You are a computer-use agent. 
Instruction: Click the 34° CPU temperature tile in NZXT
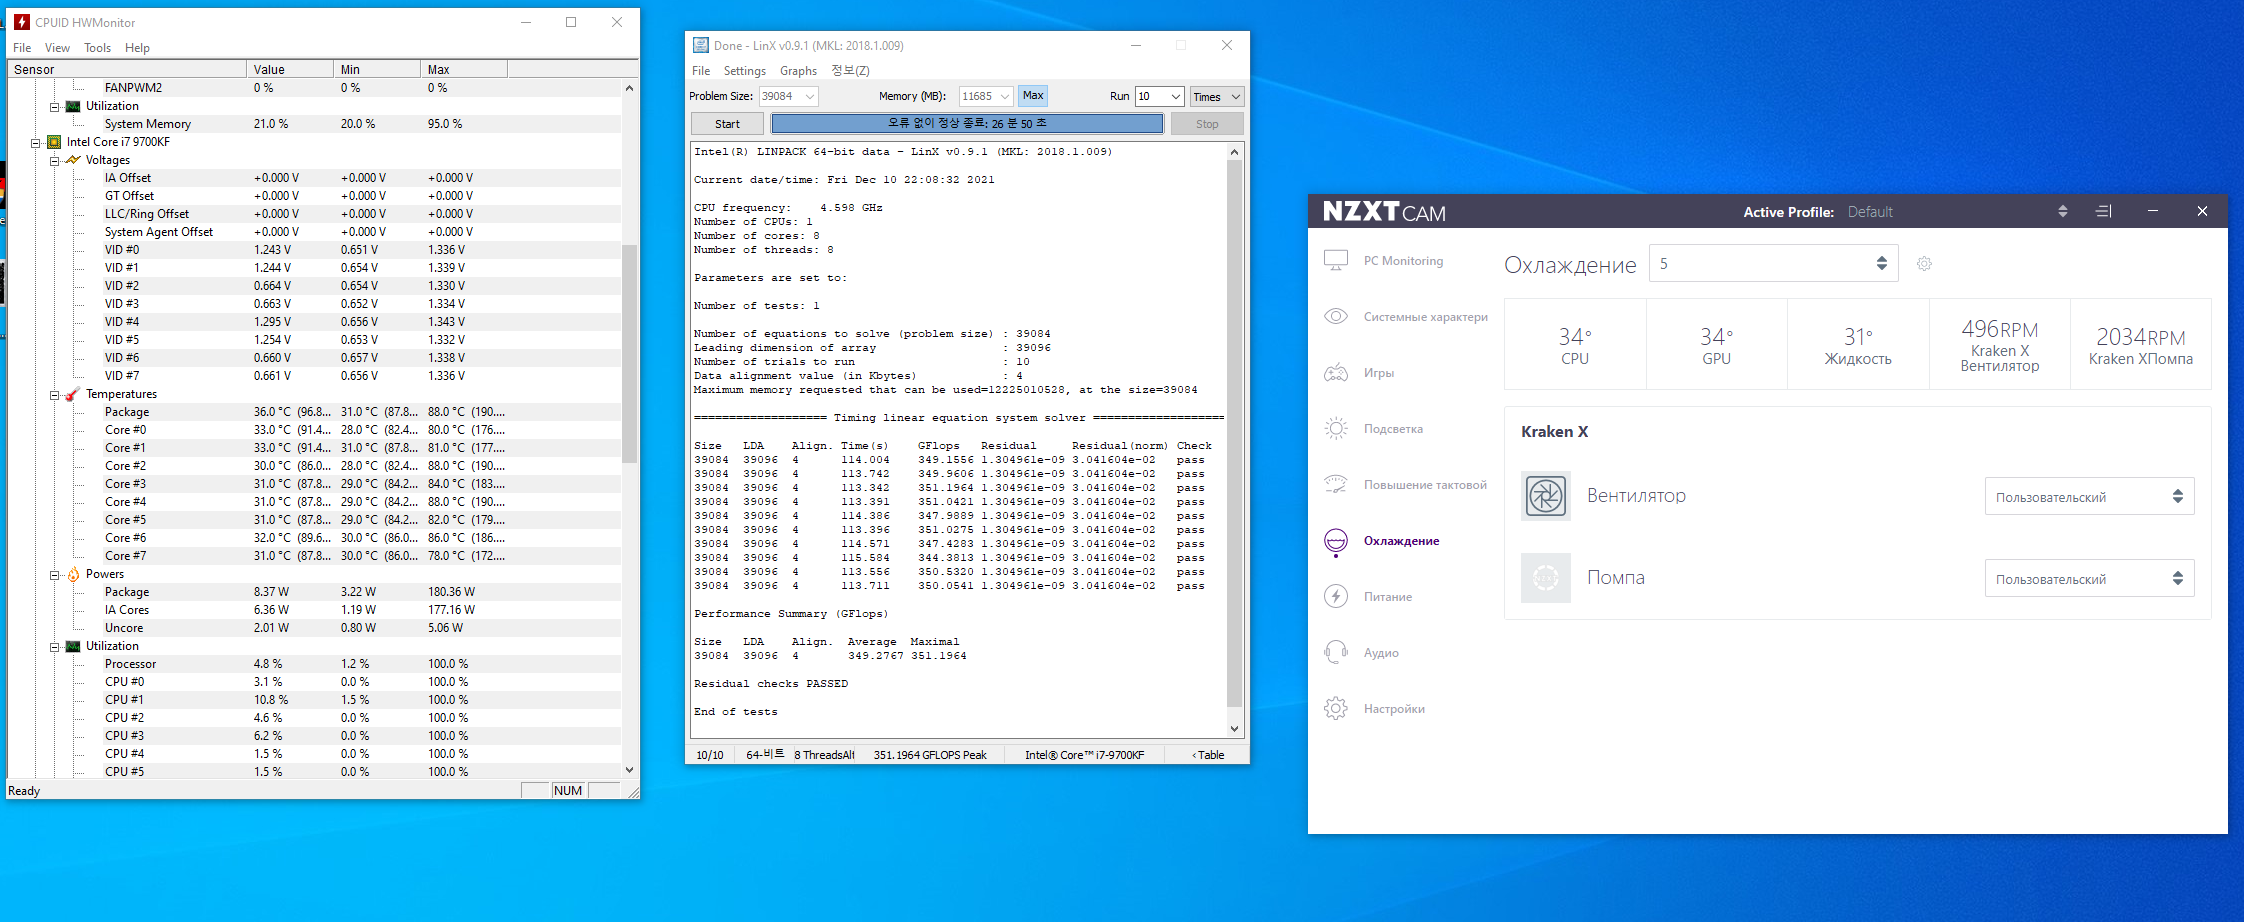click(1575, 344)
